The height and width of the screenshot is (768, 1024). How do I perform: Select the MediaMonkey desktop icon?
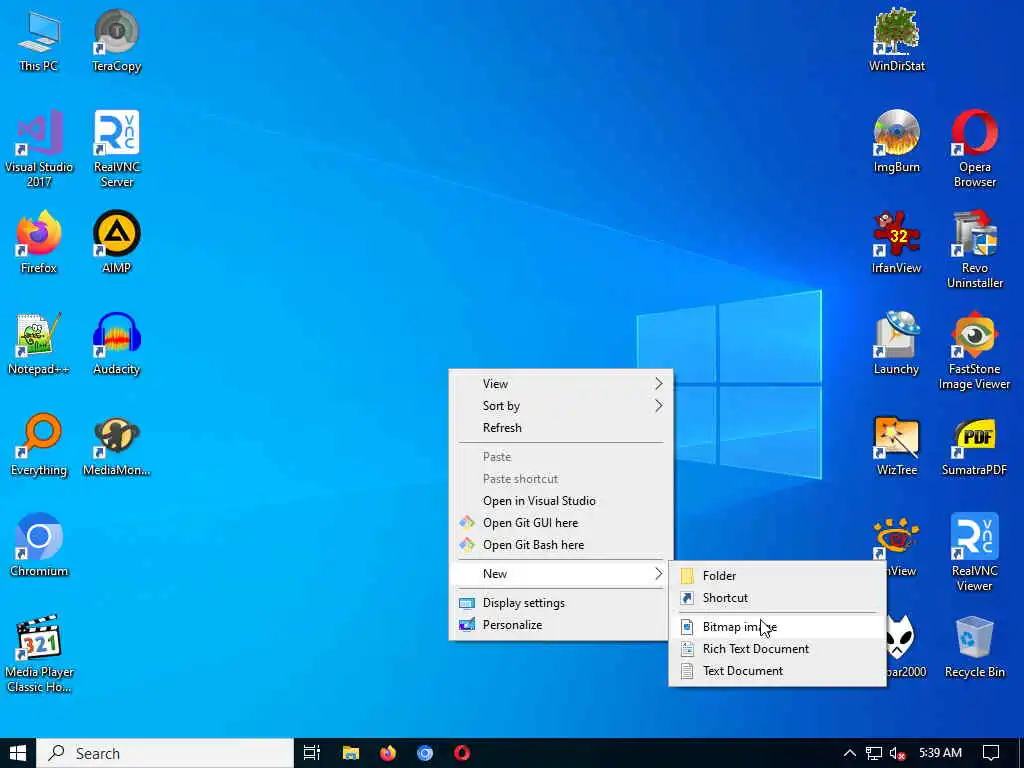coord(116,445)
